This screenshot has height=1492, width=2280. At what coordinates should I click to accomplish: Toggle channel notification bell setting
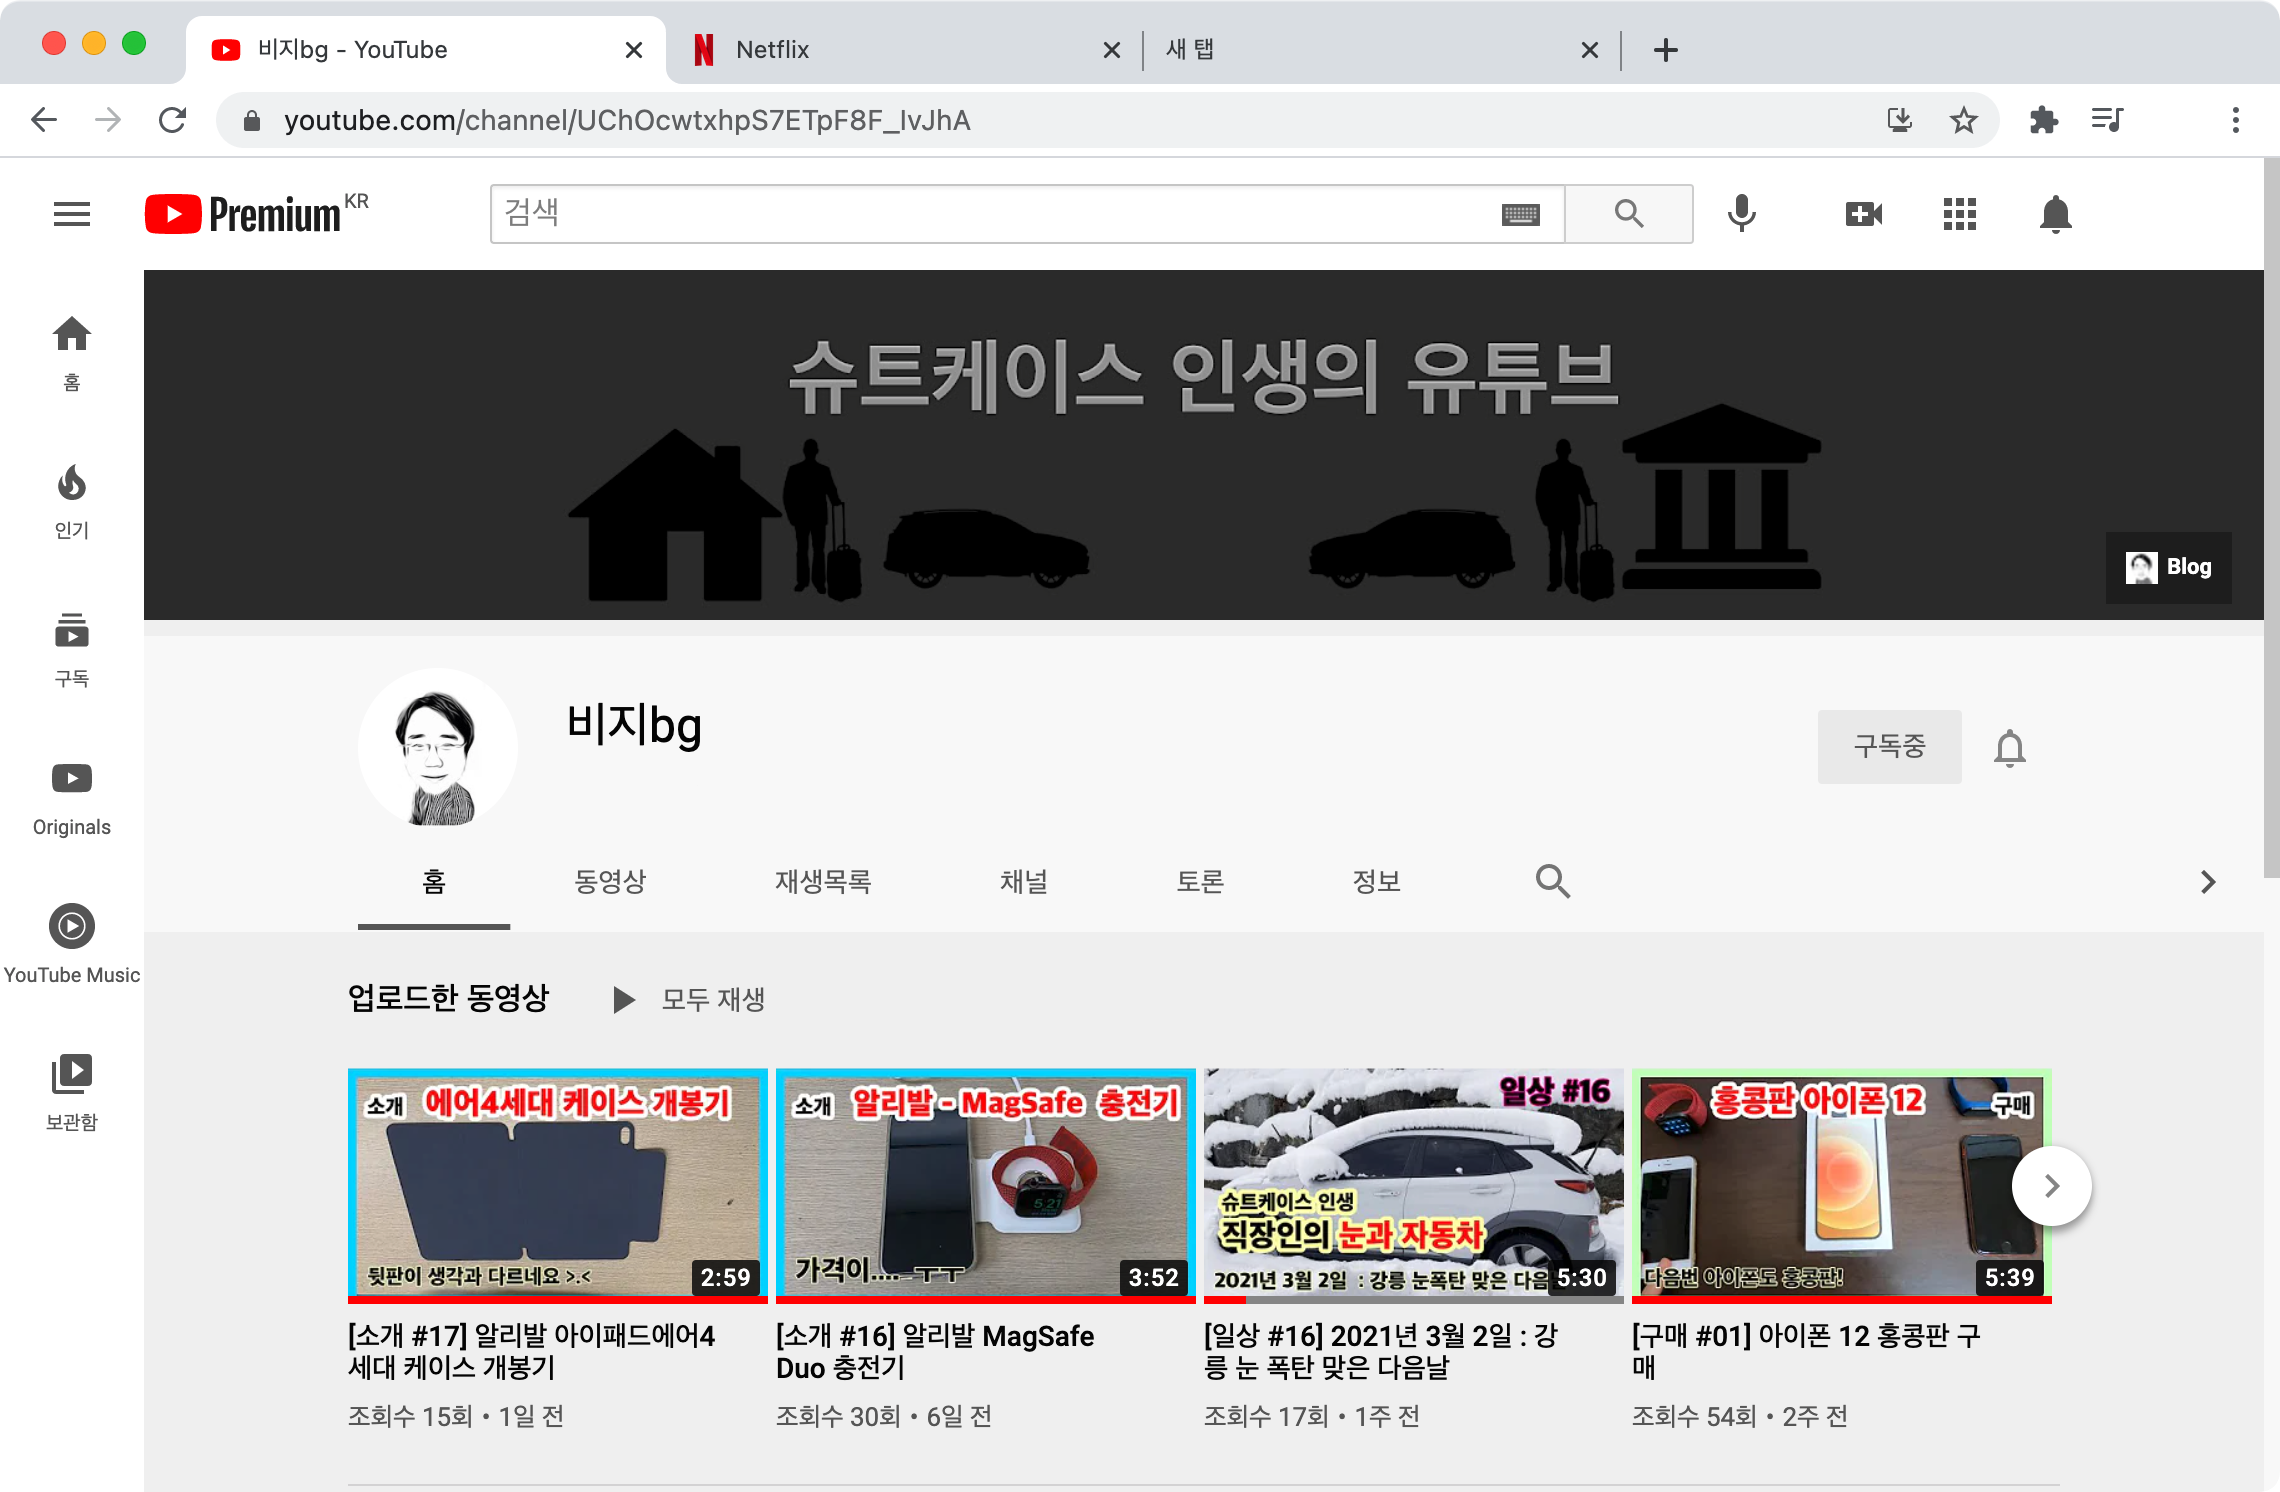[2009, 748]
